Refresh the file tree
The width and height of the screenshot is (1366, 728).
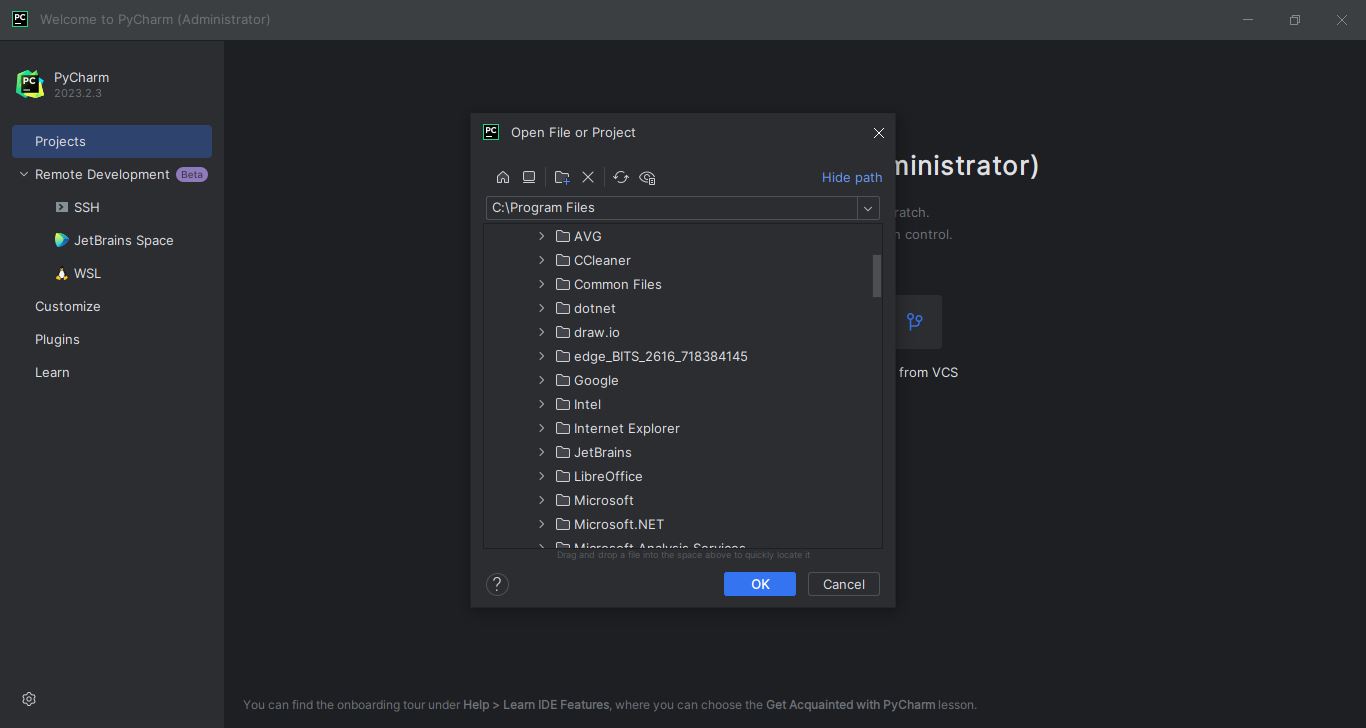[621, 177]
